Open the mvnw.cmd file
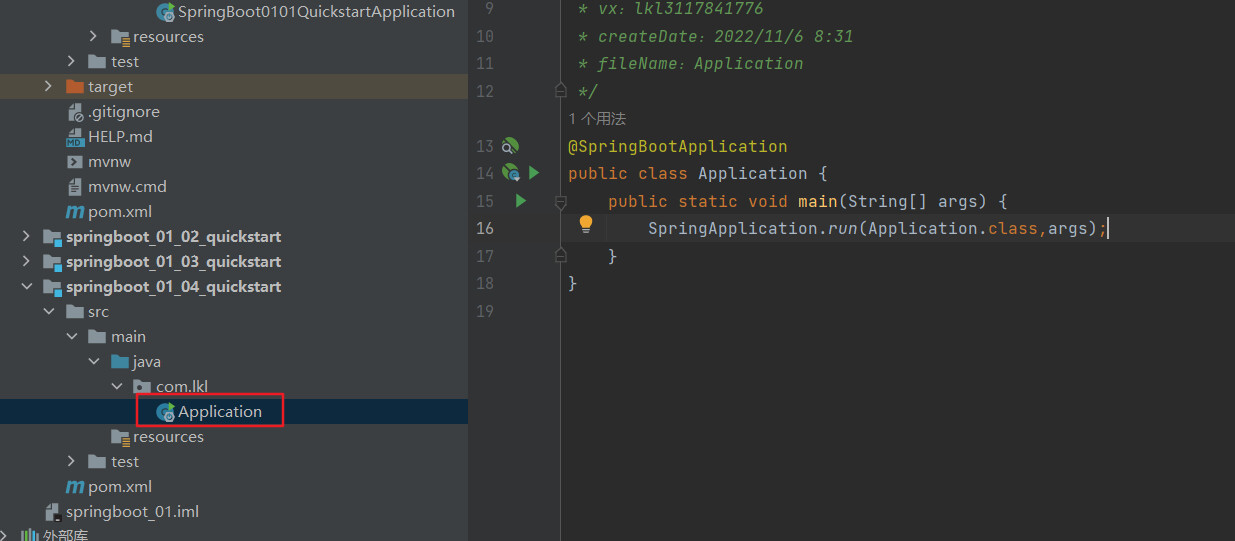 127,186
